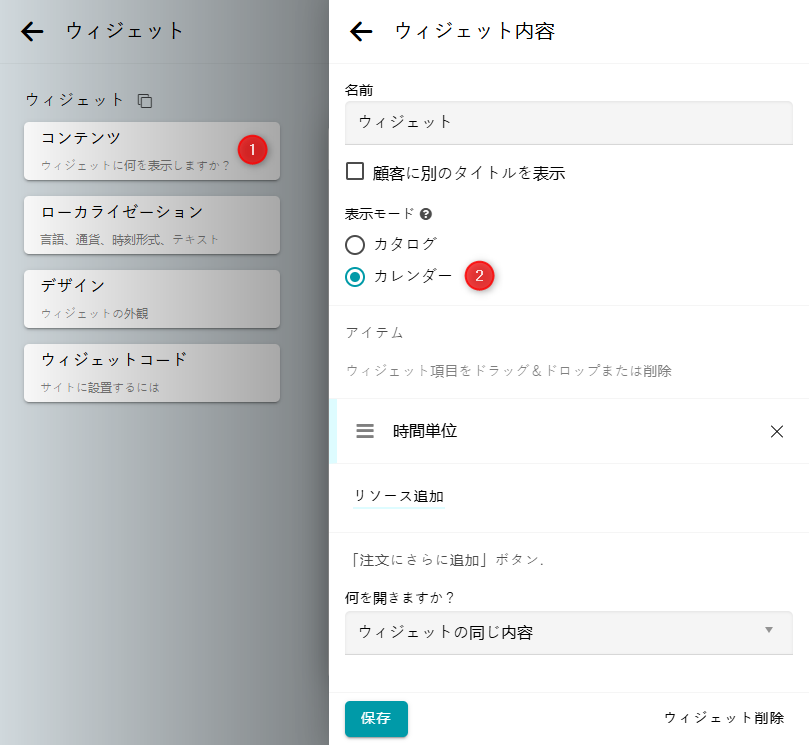The height and width of the screenshot is (745, 809).
Task: Click ウィジェット削除 link
Action: tap(724, 718)
